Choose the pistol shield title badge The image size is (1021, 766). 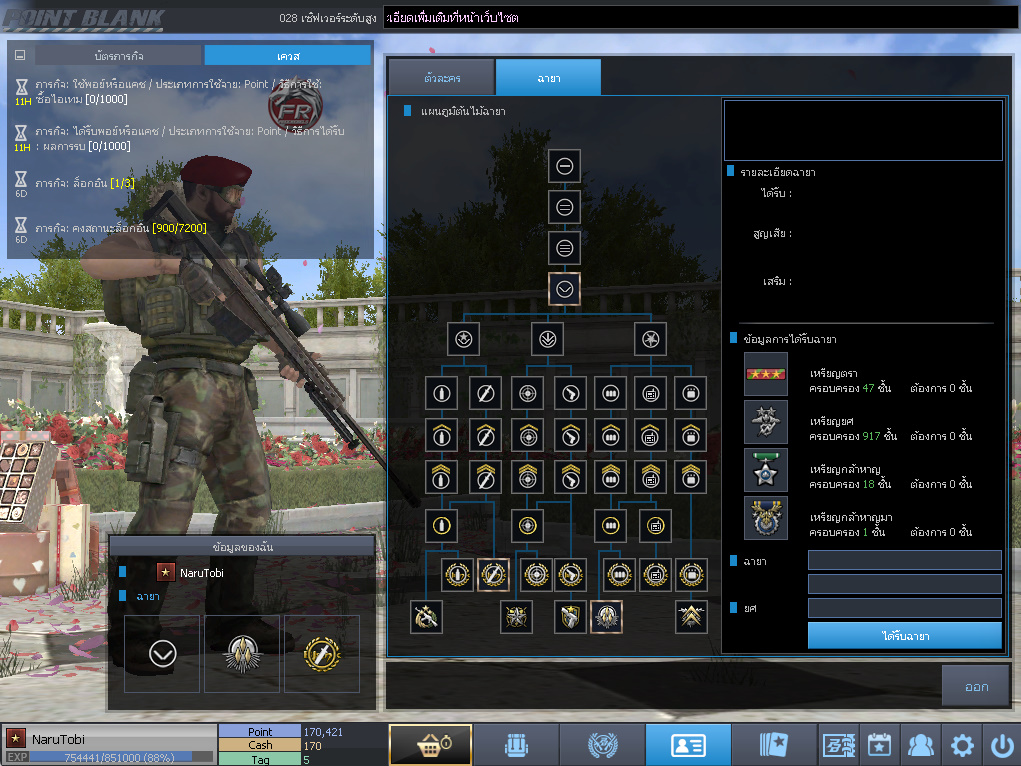tap(570, 617)
